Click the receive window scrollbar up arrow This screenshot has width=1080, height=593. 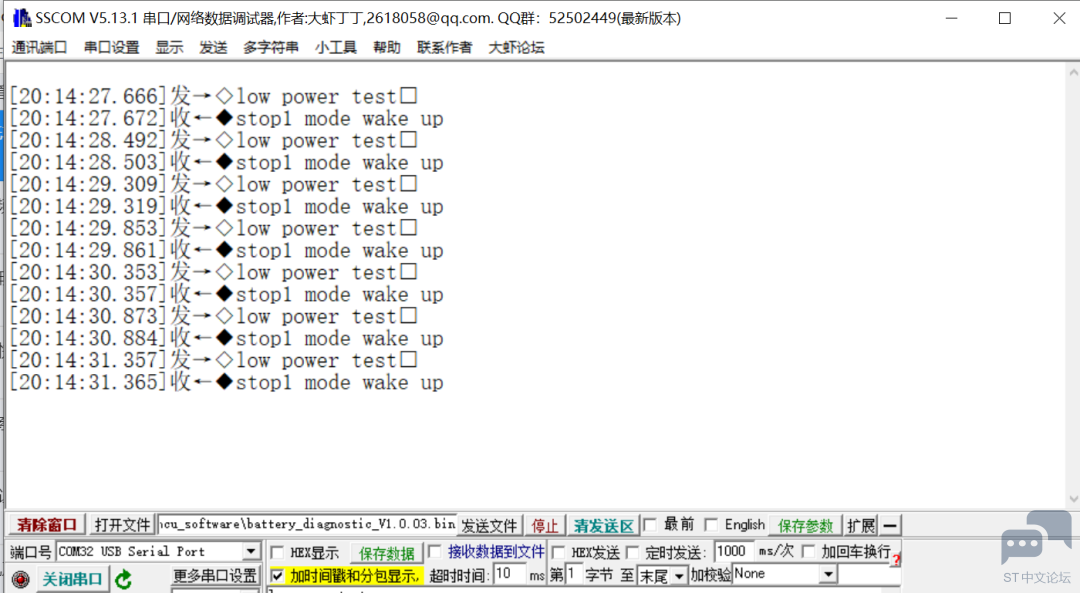[x=1073, y=72]
